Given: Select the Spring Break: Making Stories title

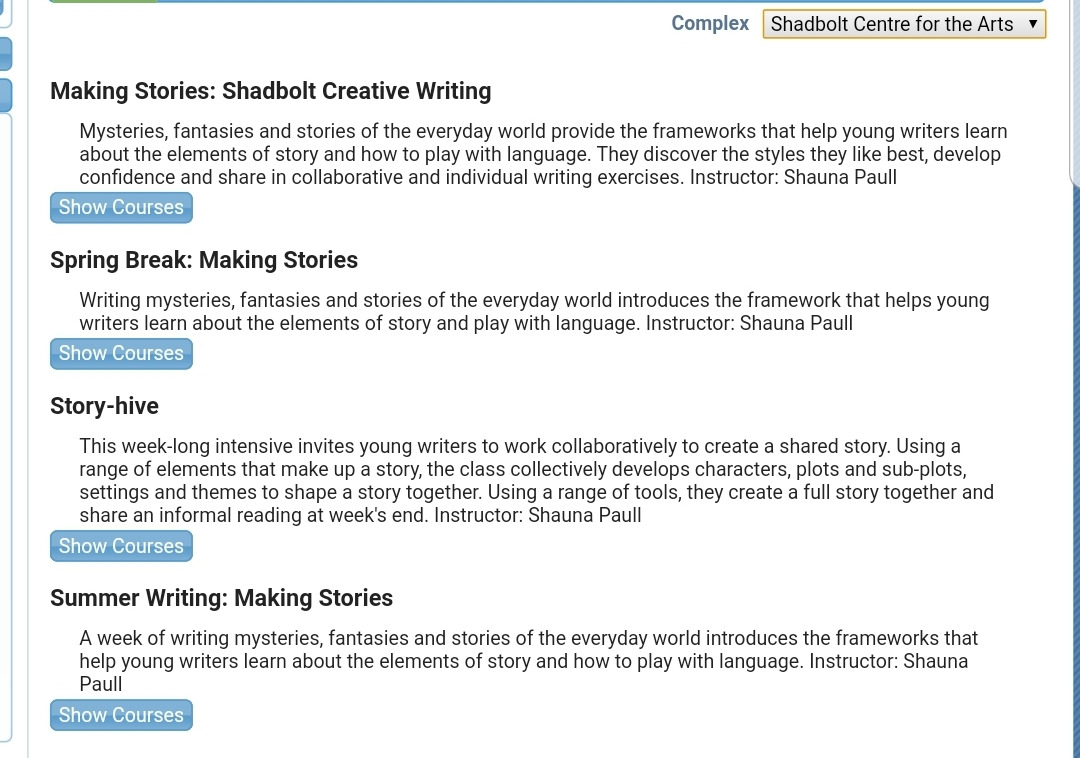Looking at the screenshot, I should (x=204, y=260).
